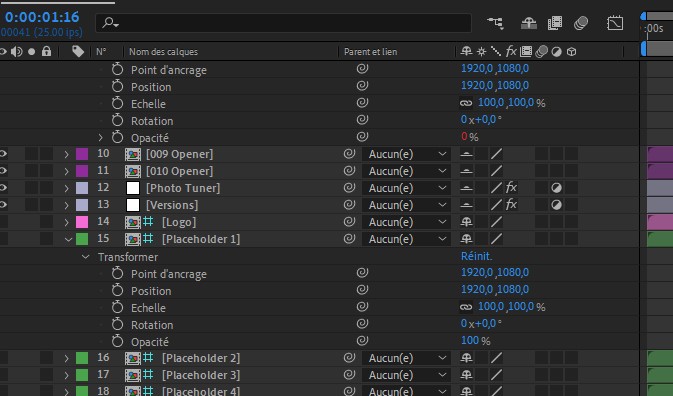Select the [Placeholder 2] layer name
Viewport: 673px width, 396px height.
[201, 358]
